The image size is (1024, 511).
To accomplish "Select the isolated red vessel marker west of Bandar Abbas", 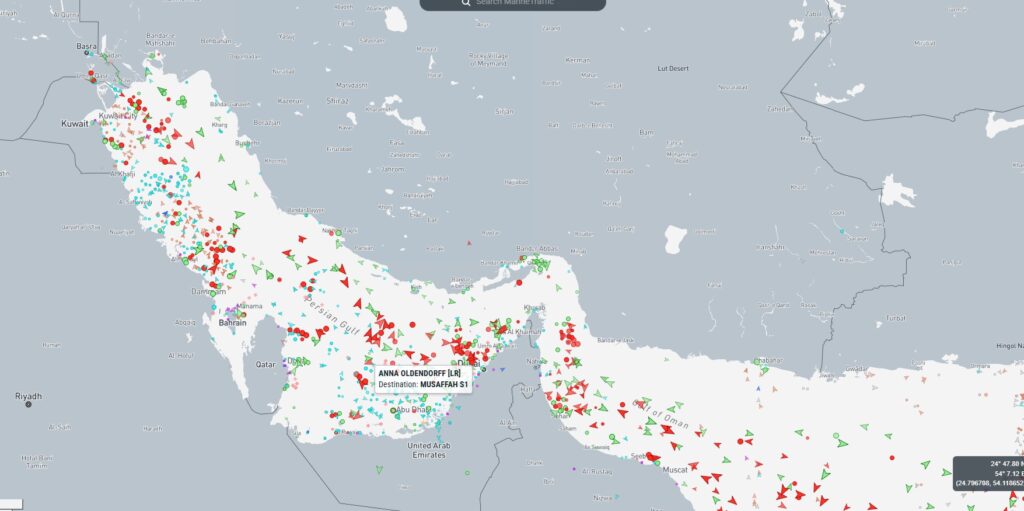I will click(x=468, y=243).
